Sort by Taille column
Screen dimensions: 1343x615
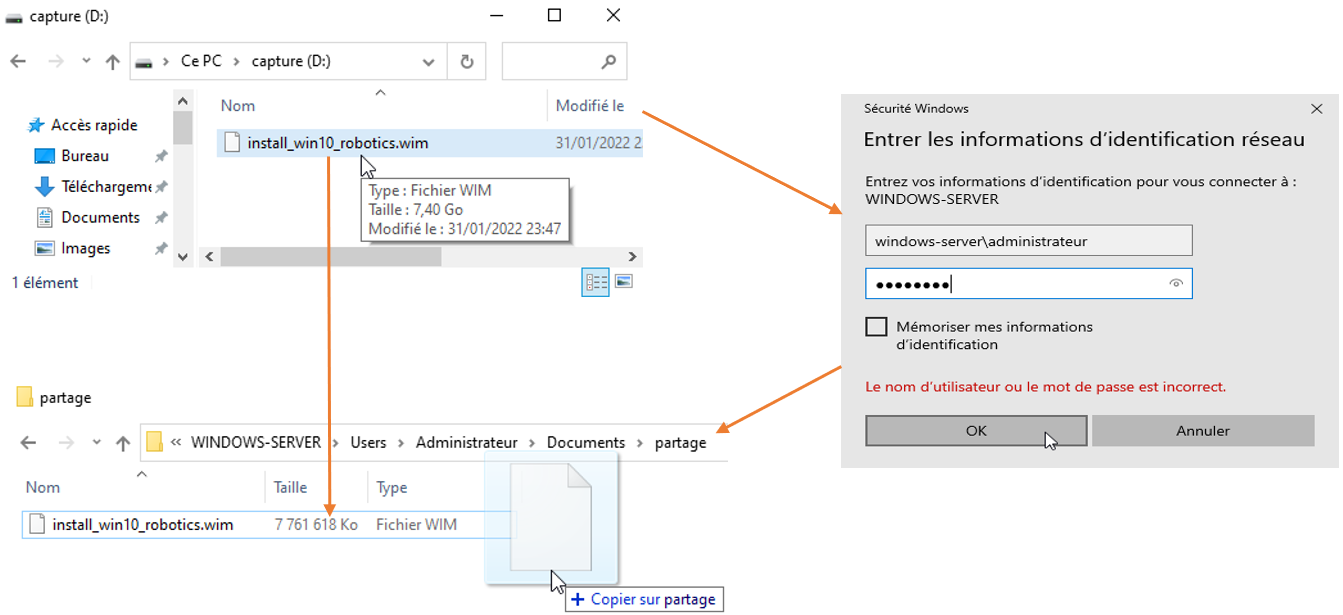(x=291, y=487)
